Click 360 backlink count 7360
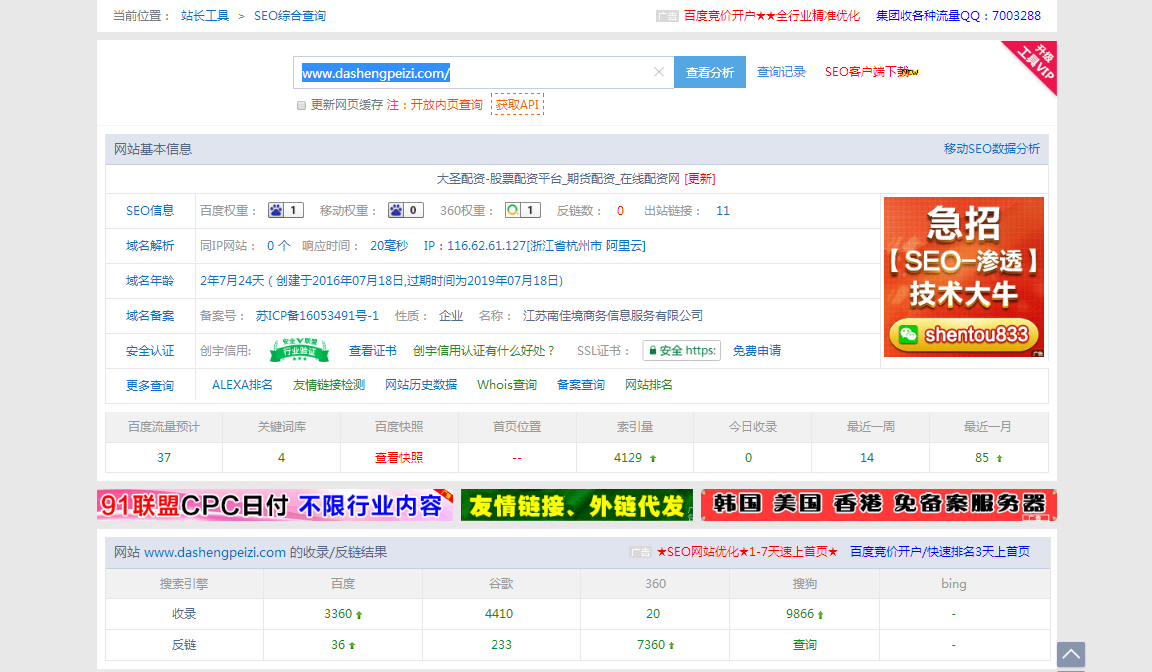 click(x=651, y=645)
